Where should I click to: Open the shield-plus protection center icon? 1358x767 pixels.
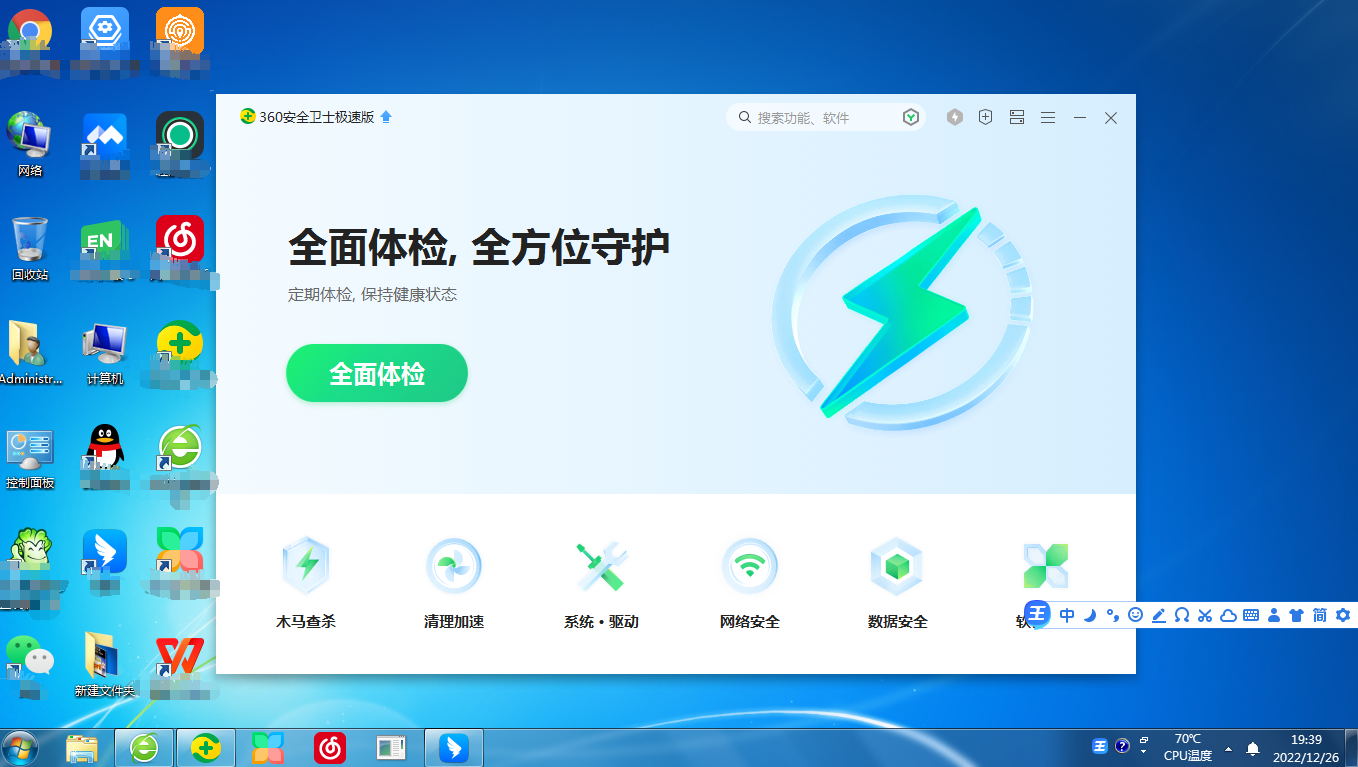(x=986, y=118)
